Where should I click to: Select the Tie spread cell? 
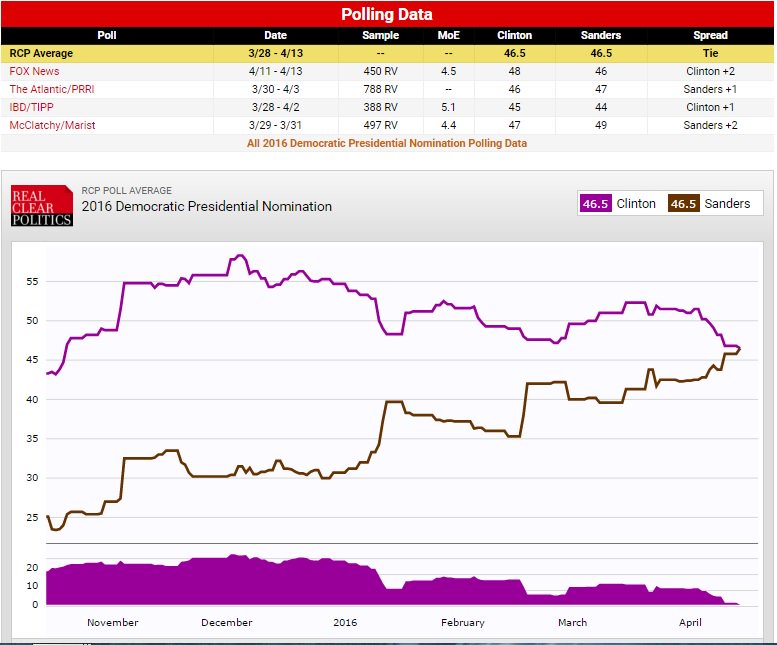pyautogui.click(x=710, y=54)
